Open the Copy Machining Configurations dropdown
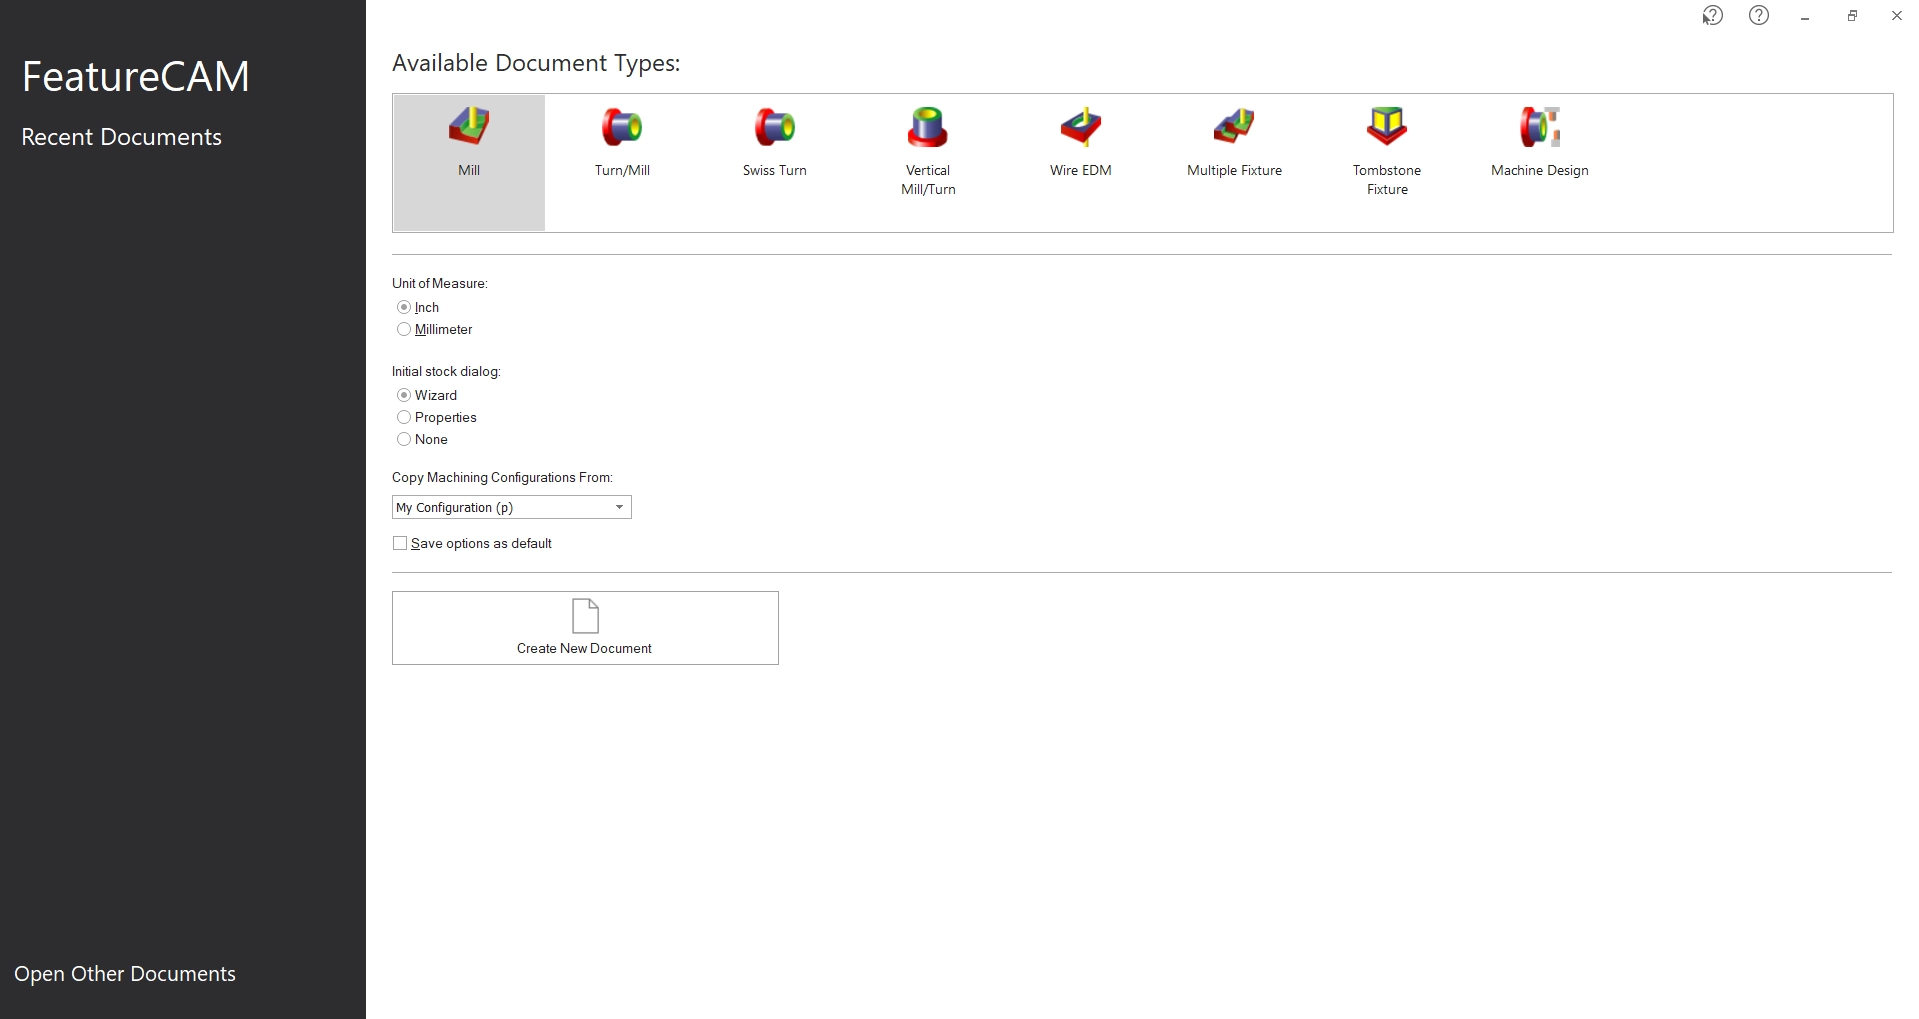Image resolution: width=1919 pixels, height=1019 pixels. coord(619,507)
